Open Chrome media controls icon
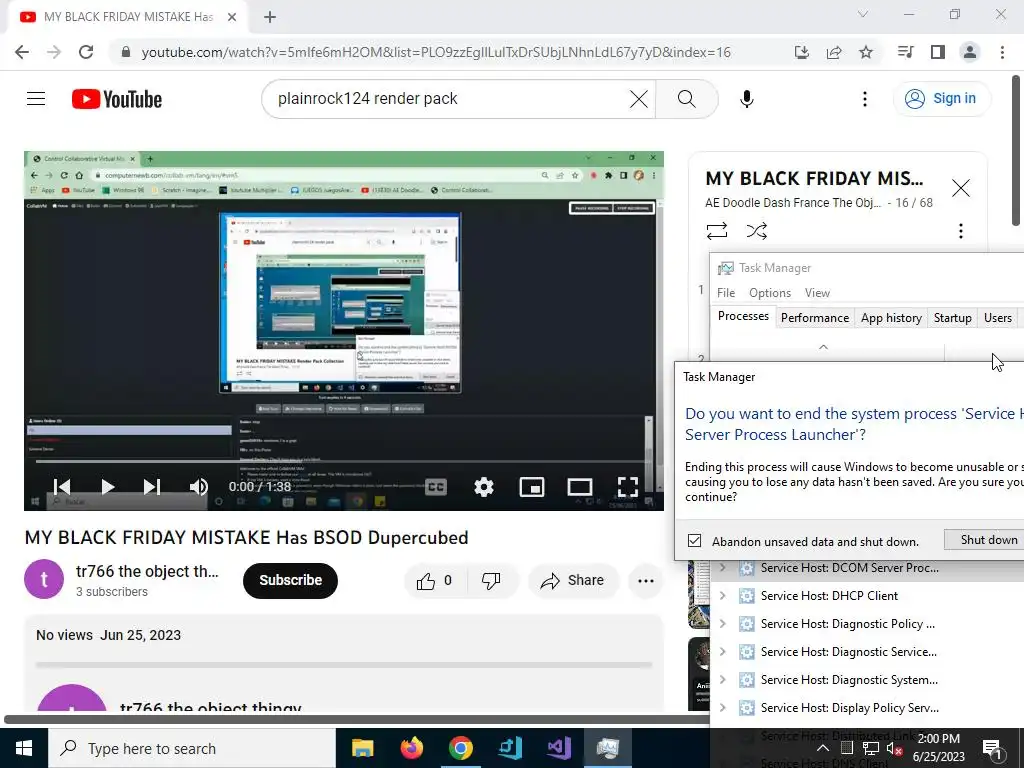Screen dimensions: 1024x768 point(905,52)
